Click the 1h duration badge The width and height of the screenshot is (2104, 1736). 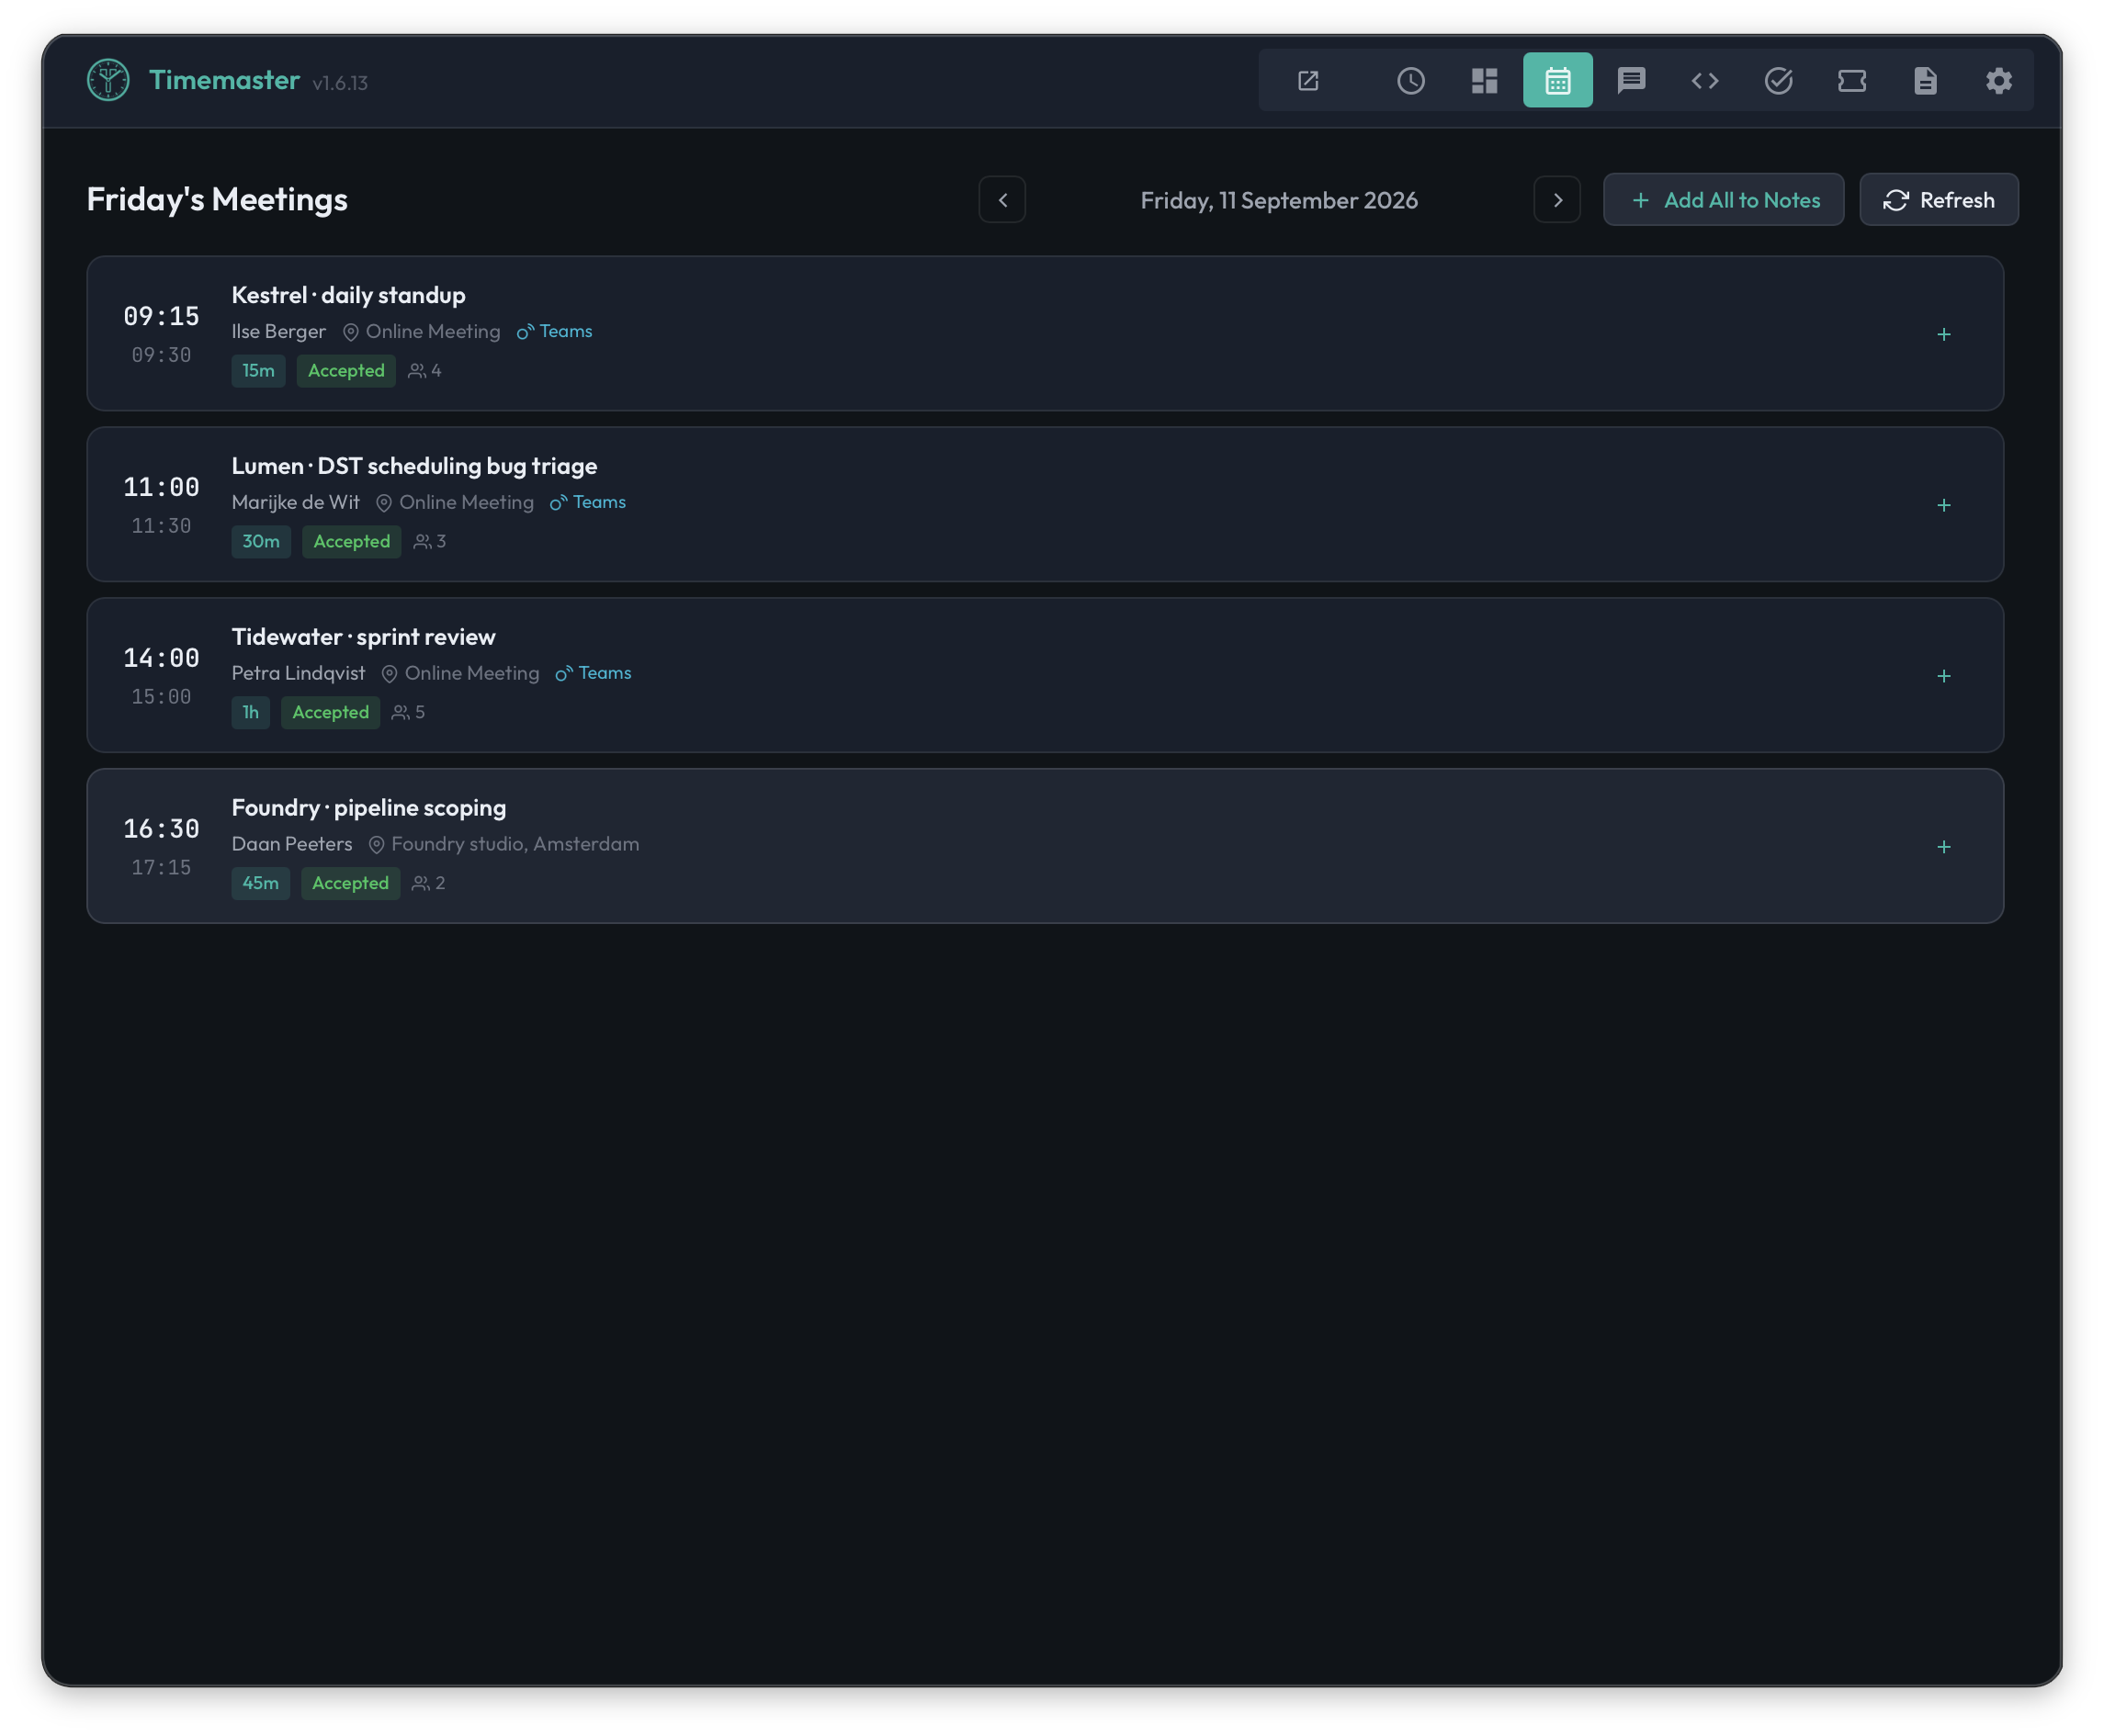pyautogui.click(x=251, y=713)
